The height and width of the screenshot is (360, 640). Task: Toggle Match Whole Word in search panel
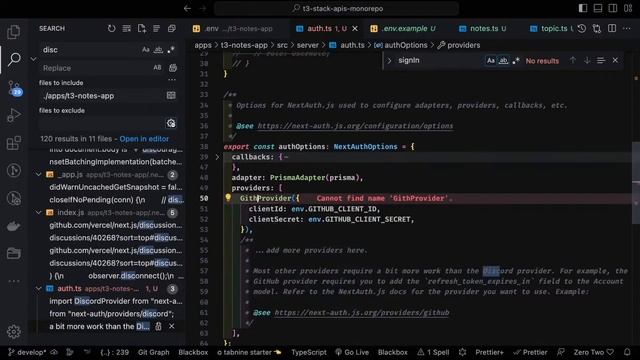click(x=158, y=49)
